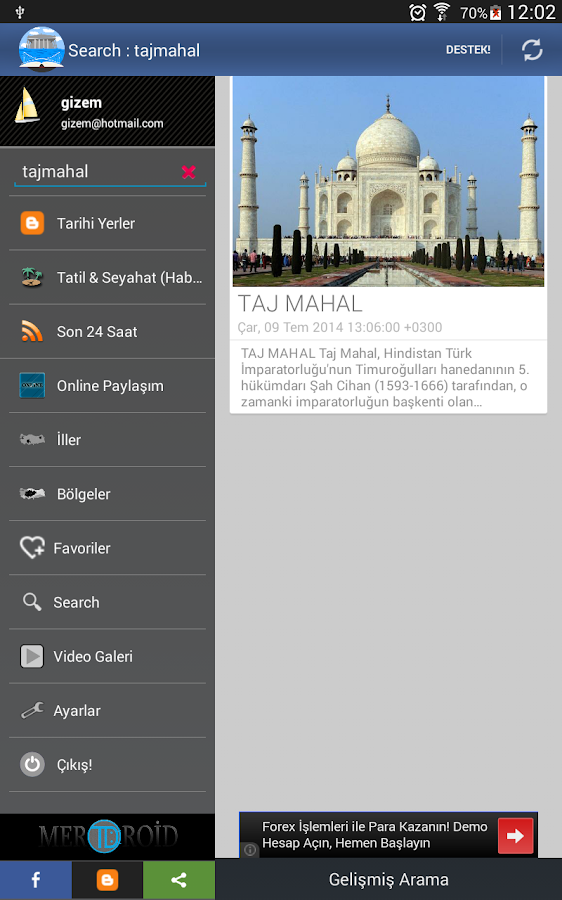The image size is (562, 900).
Task: Share via the Facebook button
Action: pyautogui.click(x=36, y=880)
